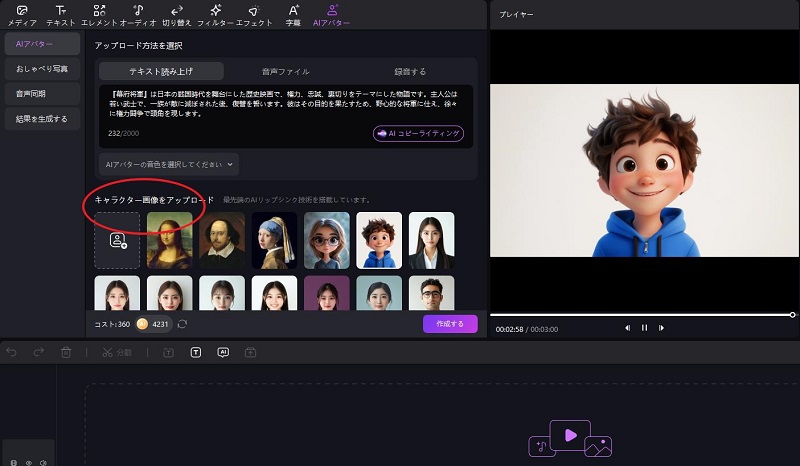Select the おしゃべり写真 sidebar item
Viewport: 800px width, 466px height.
click(x=42, y=69)
